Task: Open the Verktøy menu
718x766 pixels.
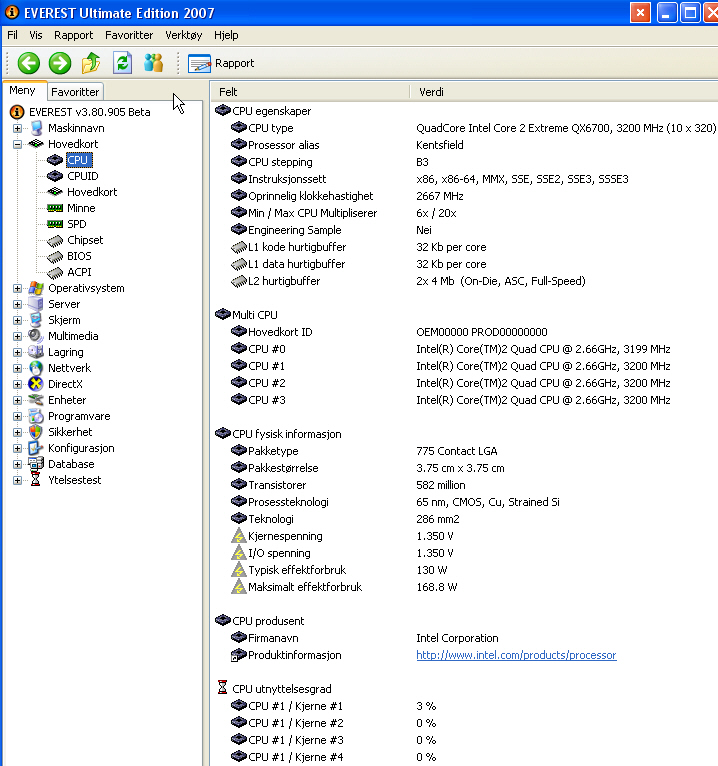Action: (183, 35)
